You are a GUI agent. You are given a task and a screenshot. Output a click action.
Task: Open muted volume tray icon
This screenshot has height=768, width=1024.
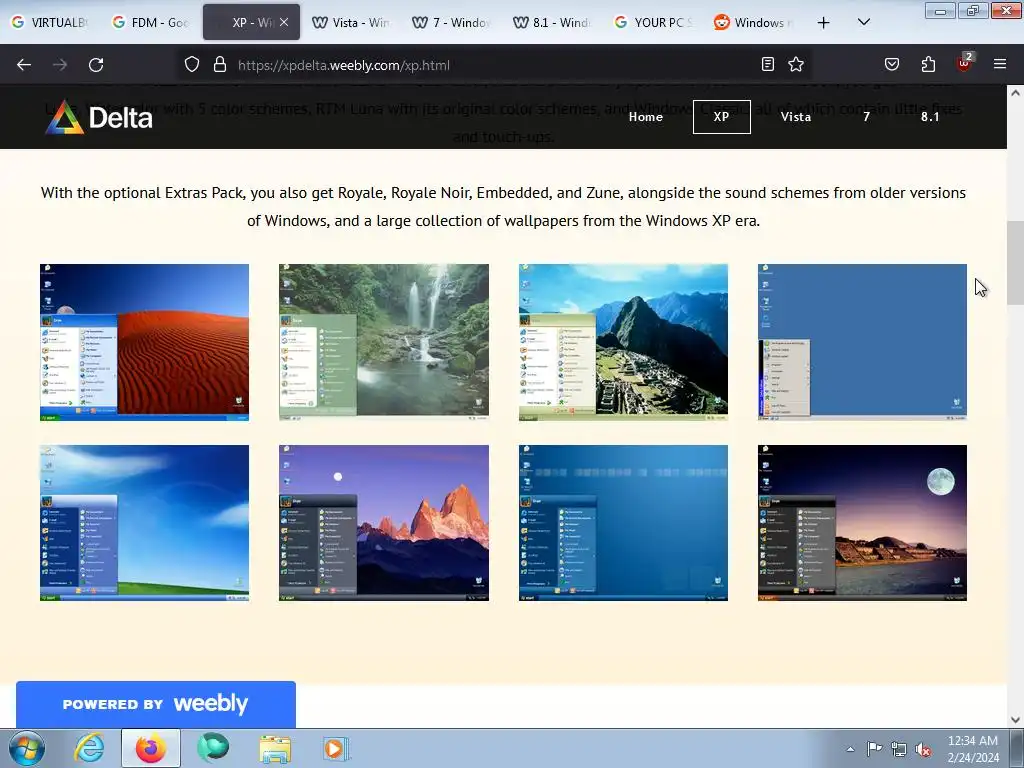point(923,749)
